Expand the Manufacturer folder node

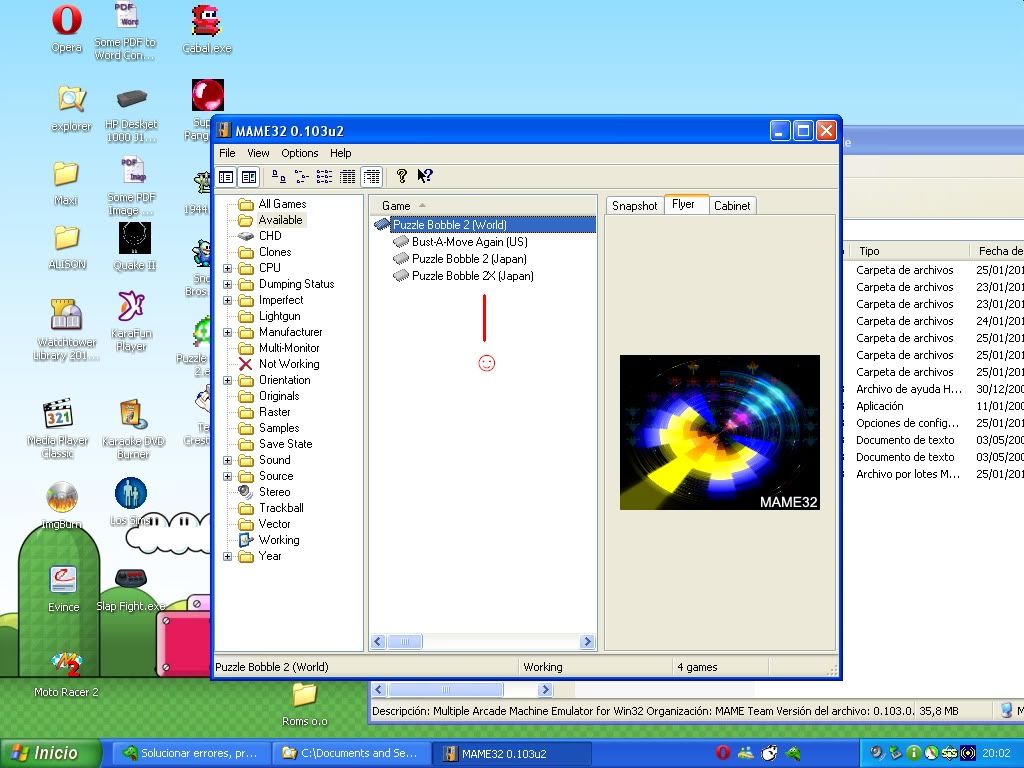[227, 332]
